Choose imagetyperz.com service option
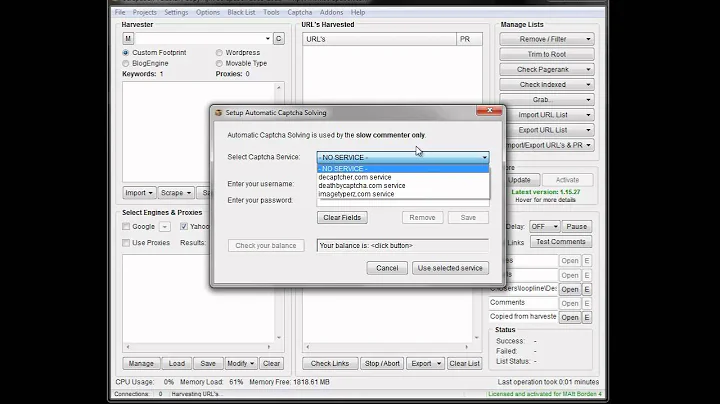 [403, 194]
